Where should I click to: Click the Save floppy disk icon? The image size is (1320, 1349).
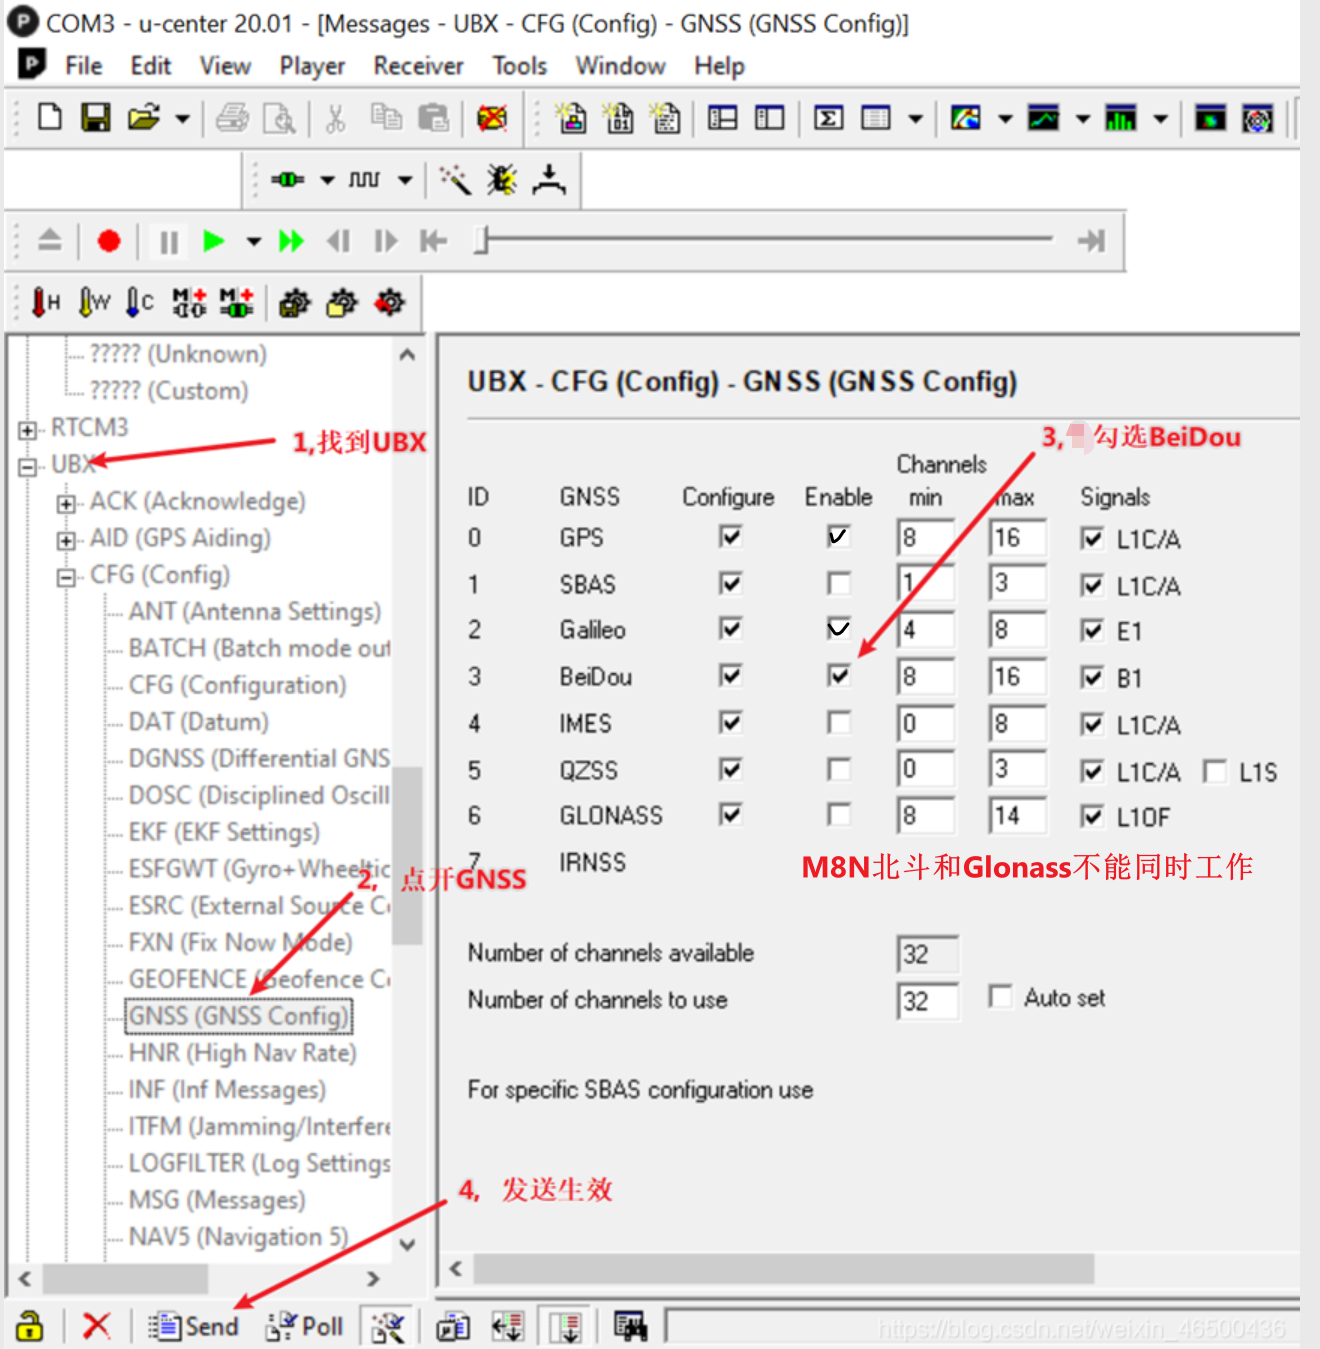click(96, 118)
